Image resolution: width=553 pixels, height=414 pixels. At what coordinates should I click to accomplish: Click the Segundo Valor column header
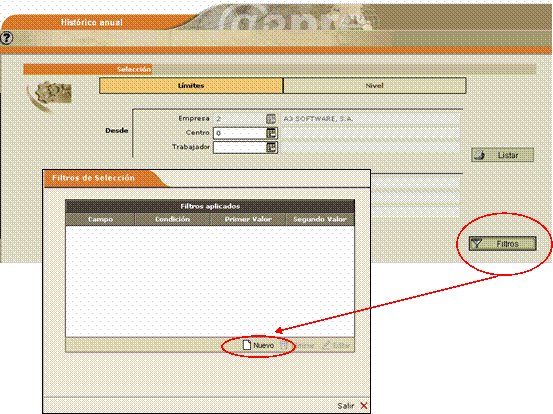(320, 219)
